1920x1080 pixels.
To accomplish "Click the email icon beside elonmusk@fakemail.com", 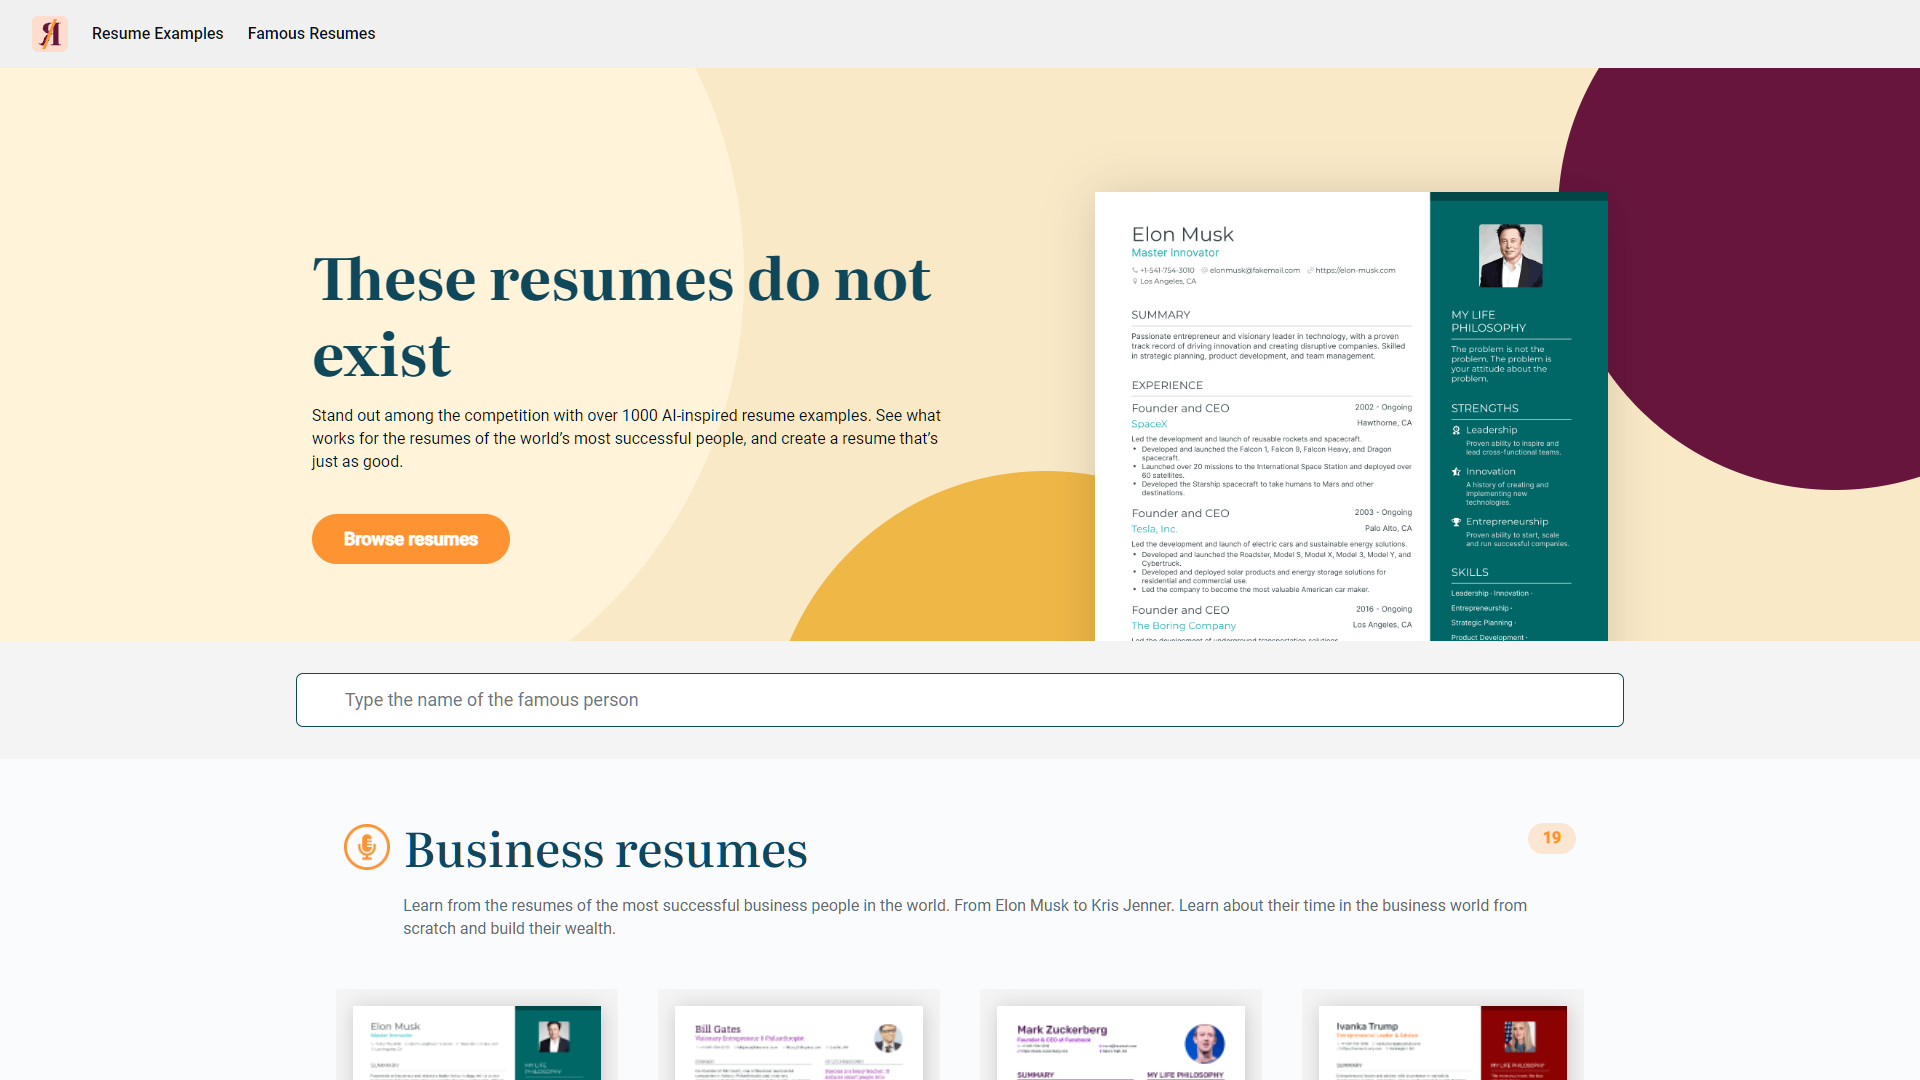I will [x=1206, y=270].
